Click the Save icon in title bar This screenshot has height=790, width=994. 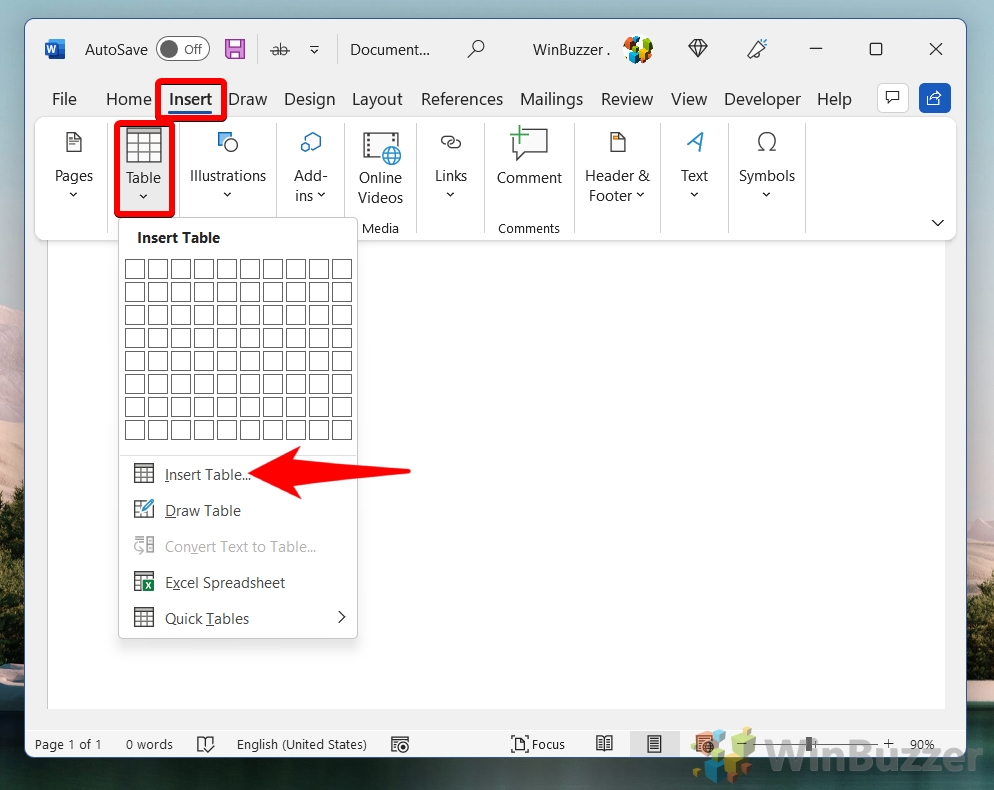point(235,49)
